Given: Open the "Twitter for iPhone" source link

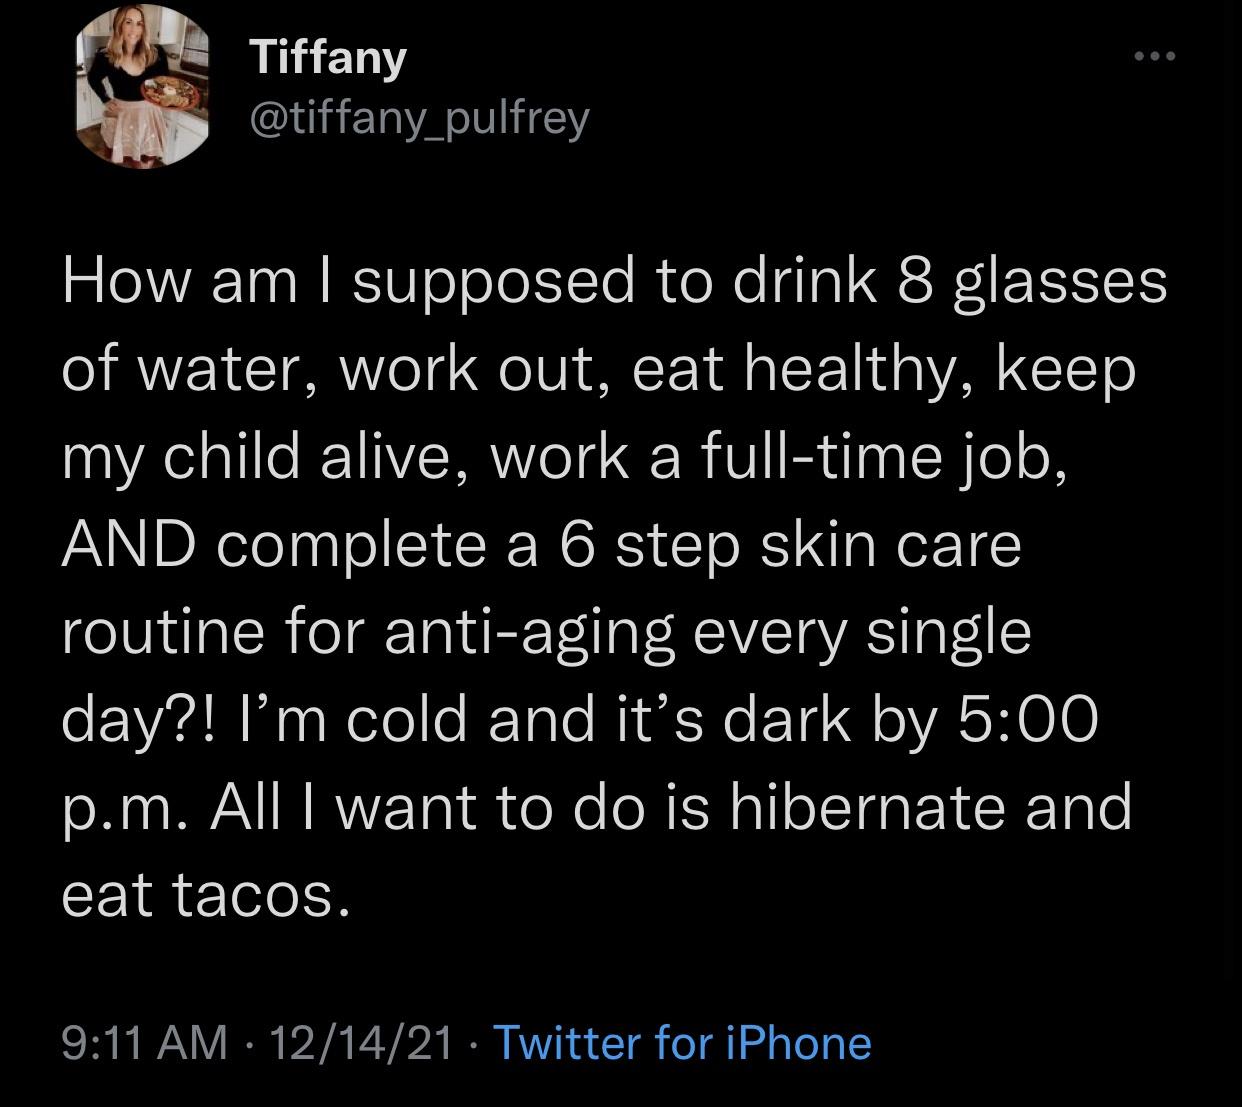Looking at the screenshot, I should (682, 1042).
